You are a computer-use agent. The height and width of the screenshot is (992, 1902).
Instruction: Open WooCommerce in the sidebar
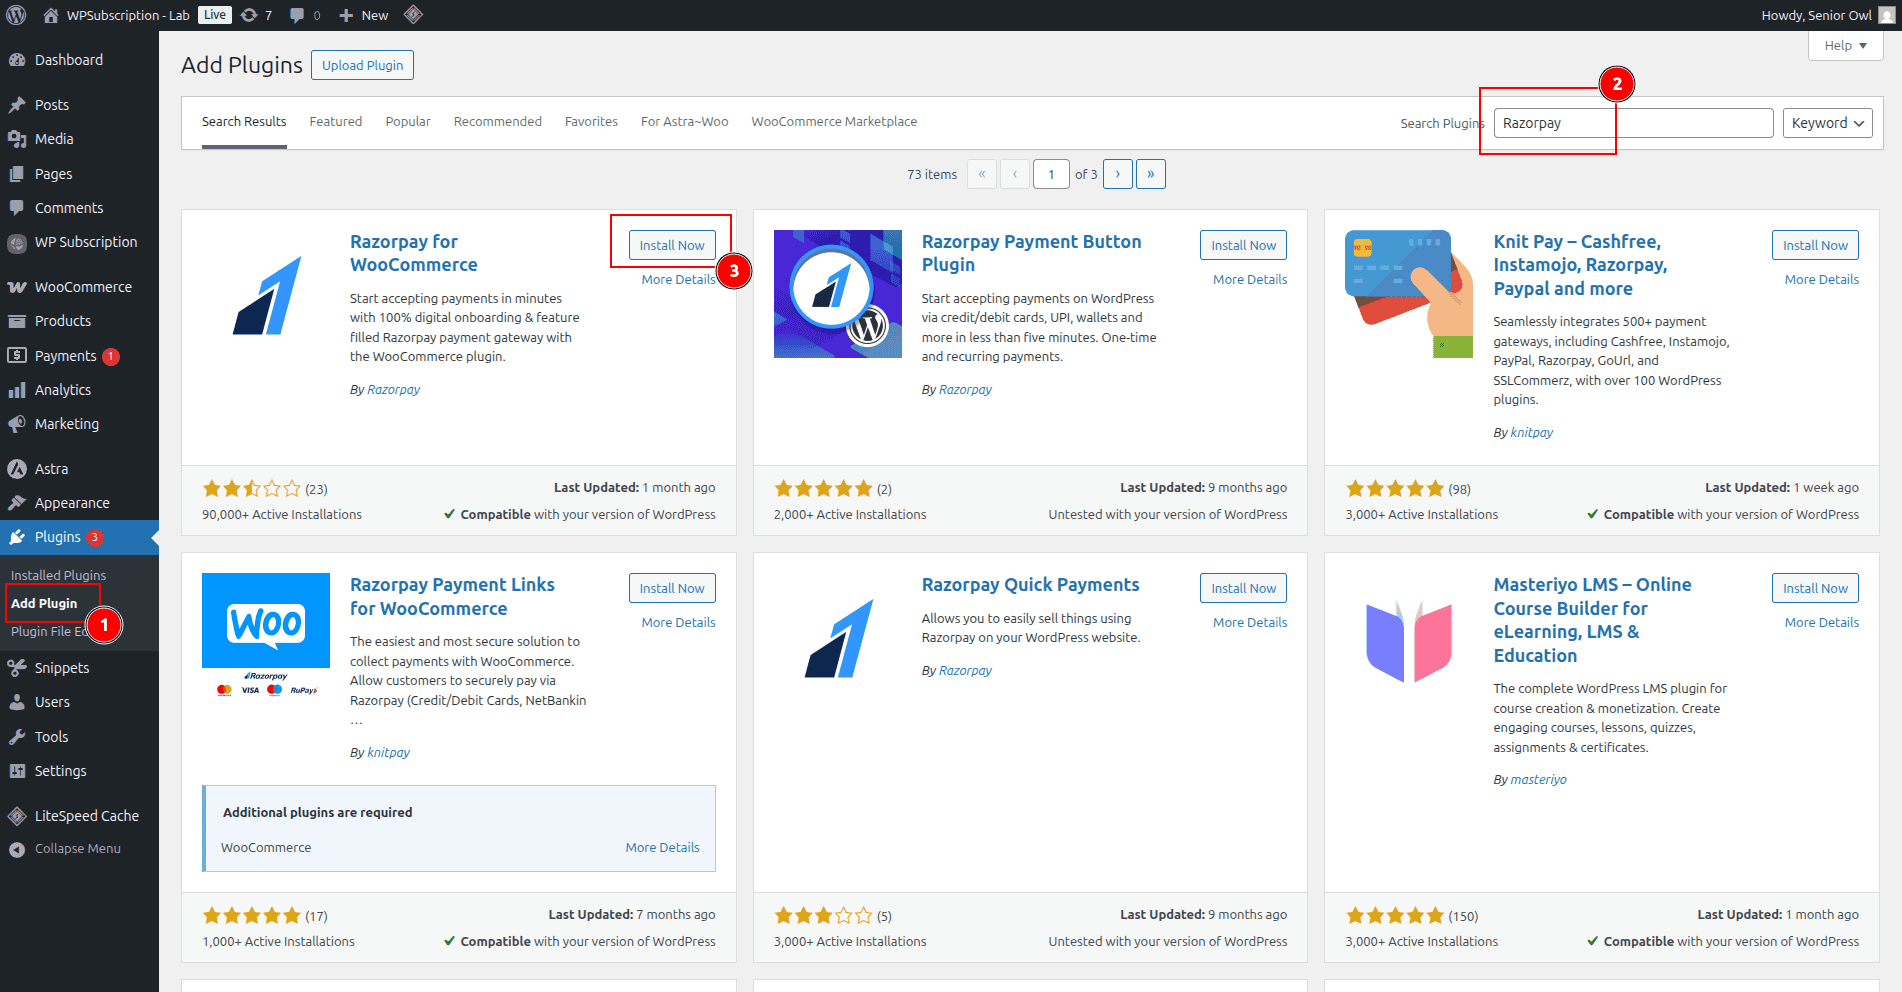(83, 287)
